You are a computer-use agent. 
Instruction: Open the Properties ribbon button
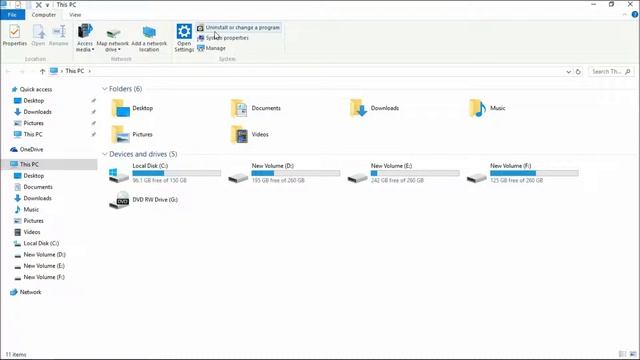pyautogui.click(x=14, y=35)
